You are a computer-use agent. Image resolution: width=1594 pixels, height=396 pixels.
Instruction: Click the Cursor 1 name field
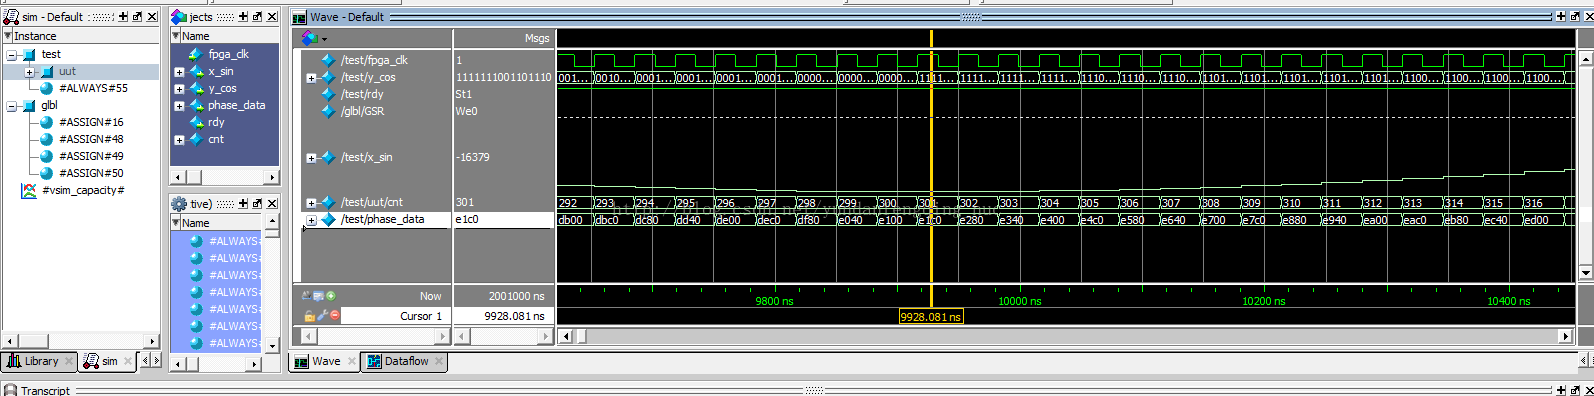[396, 316]
